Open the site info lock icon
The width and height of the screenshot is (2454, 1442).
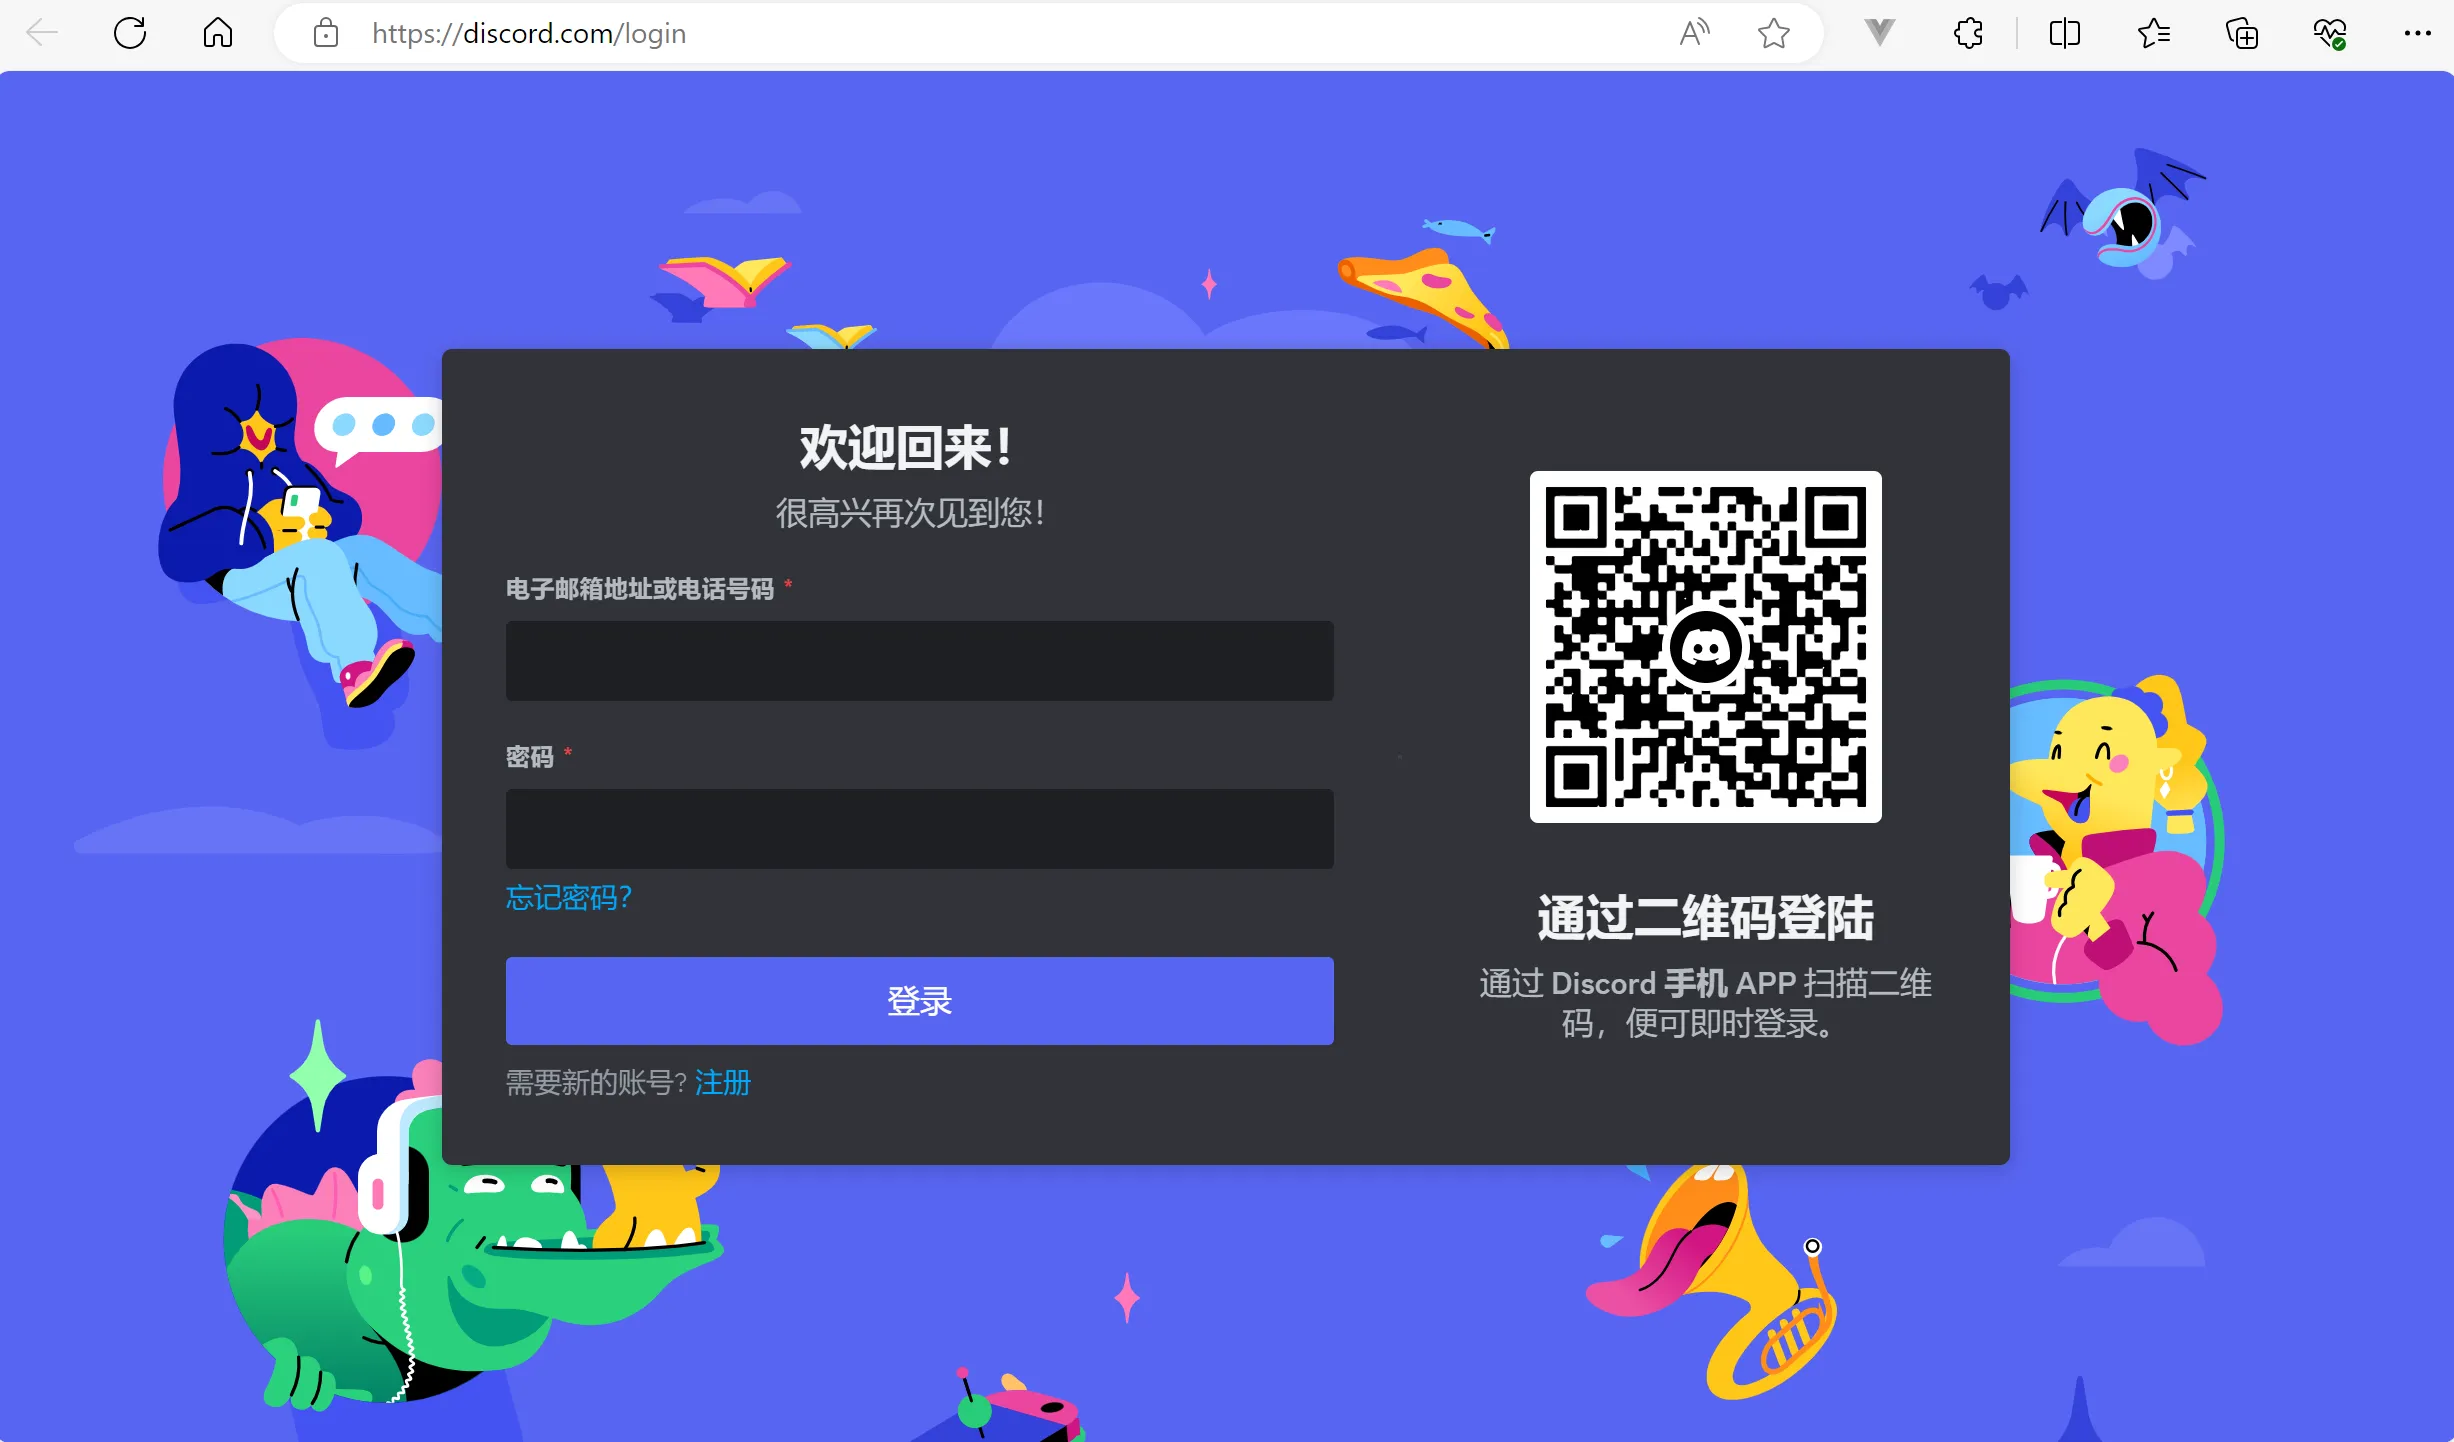pos(325,33)
